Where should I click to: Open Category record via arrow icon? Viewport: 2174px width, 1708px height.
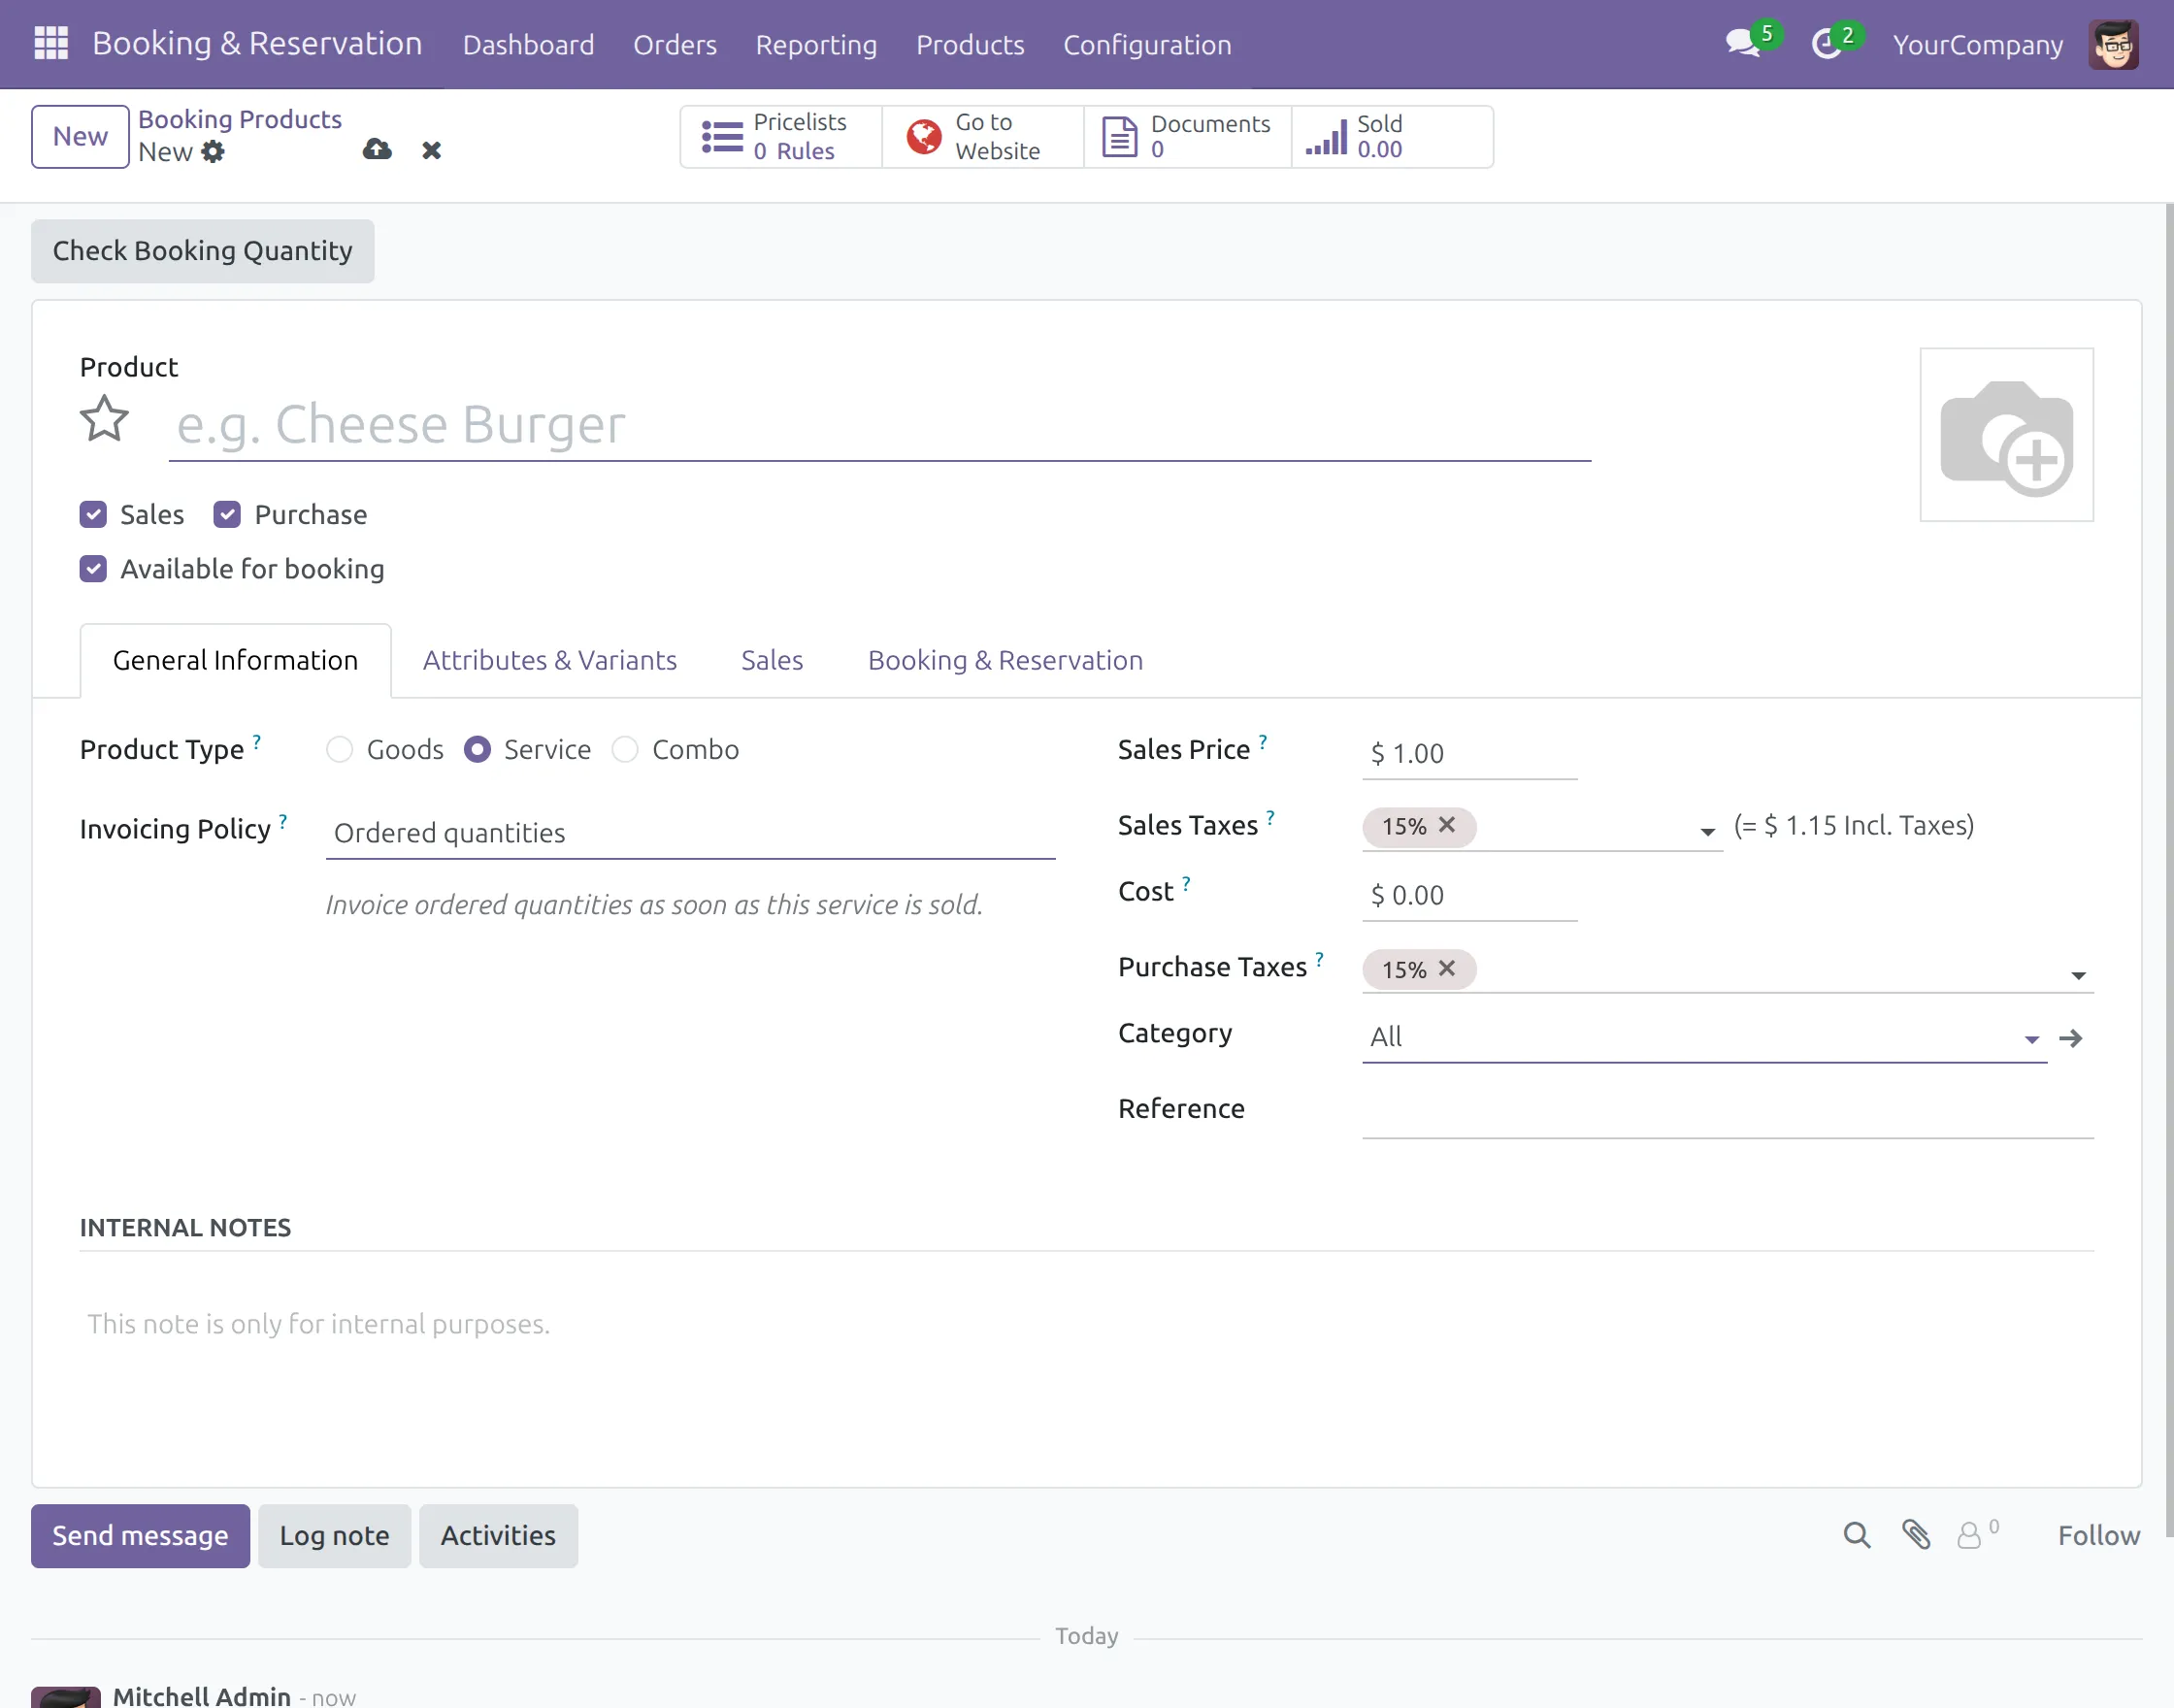coord(2070,1038)
